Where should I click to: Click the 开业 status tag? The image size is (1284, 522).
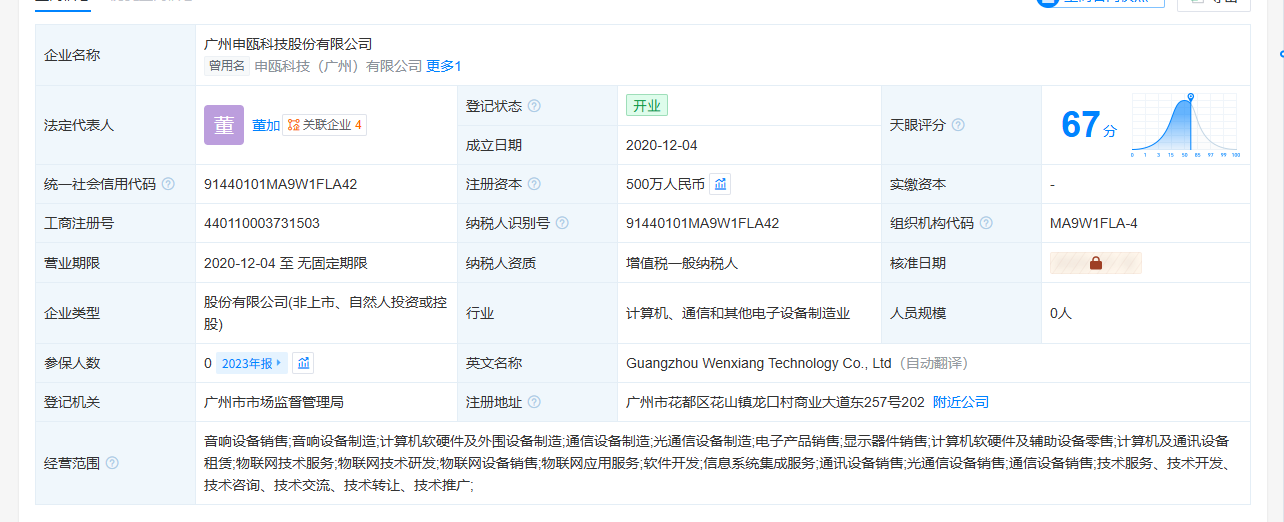pyautogui.click(x=646, y=106)
